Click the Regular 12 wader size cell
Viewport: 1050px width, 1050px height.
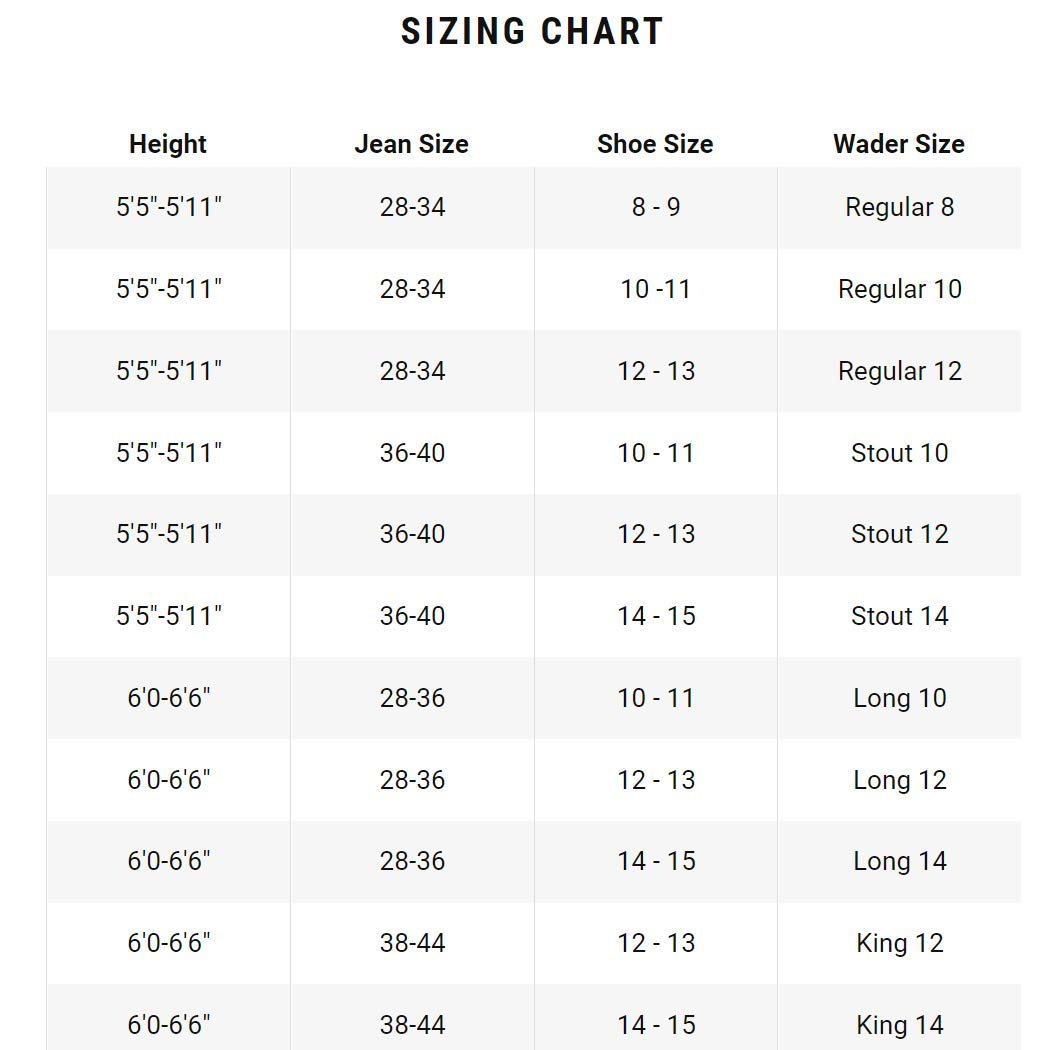tap(899, 371)
